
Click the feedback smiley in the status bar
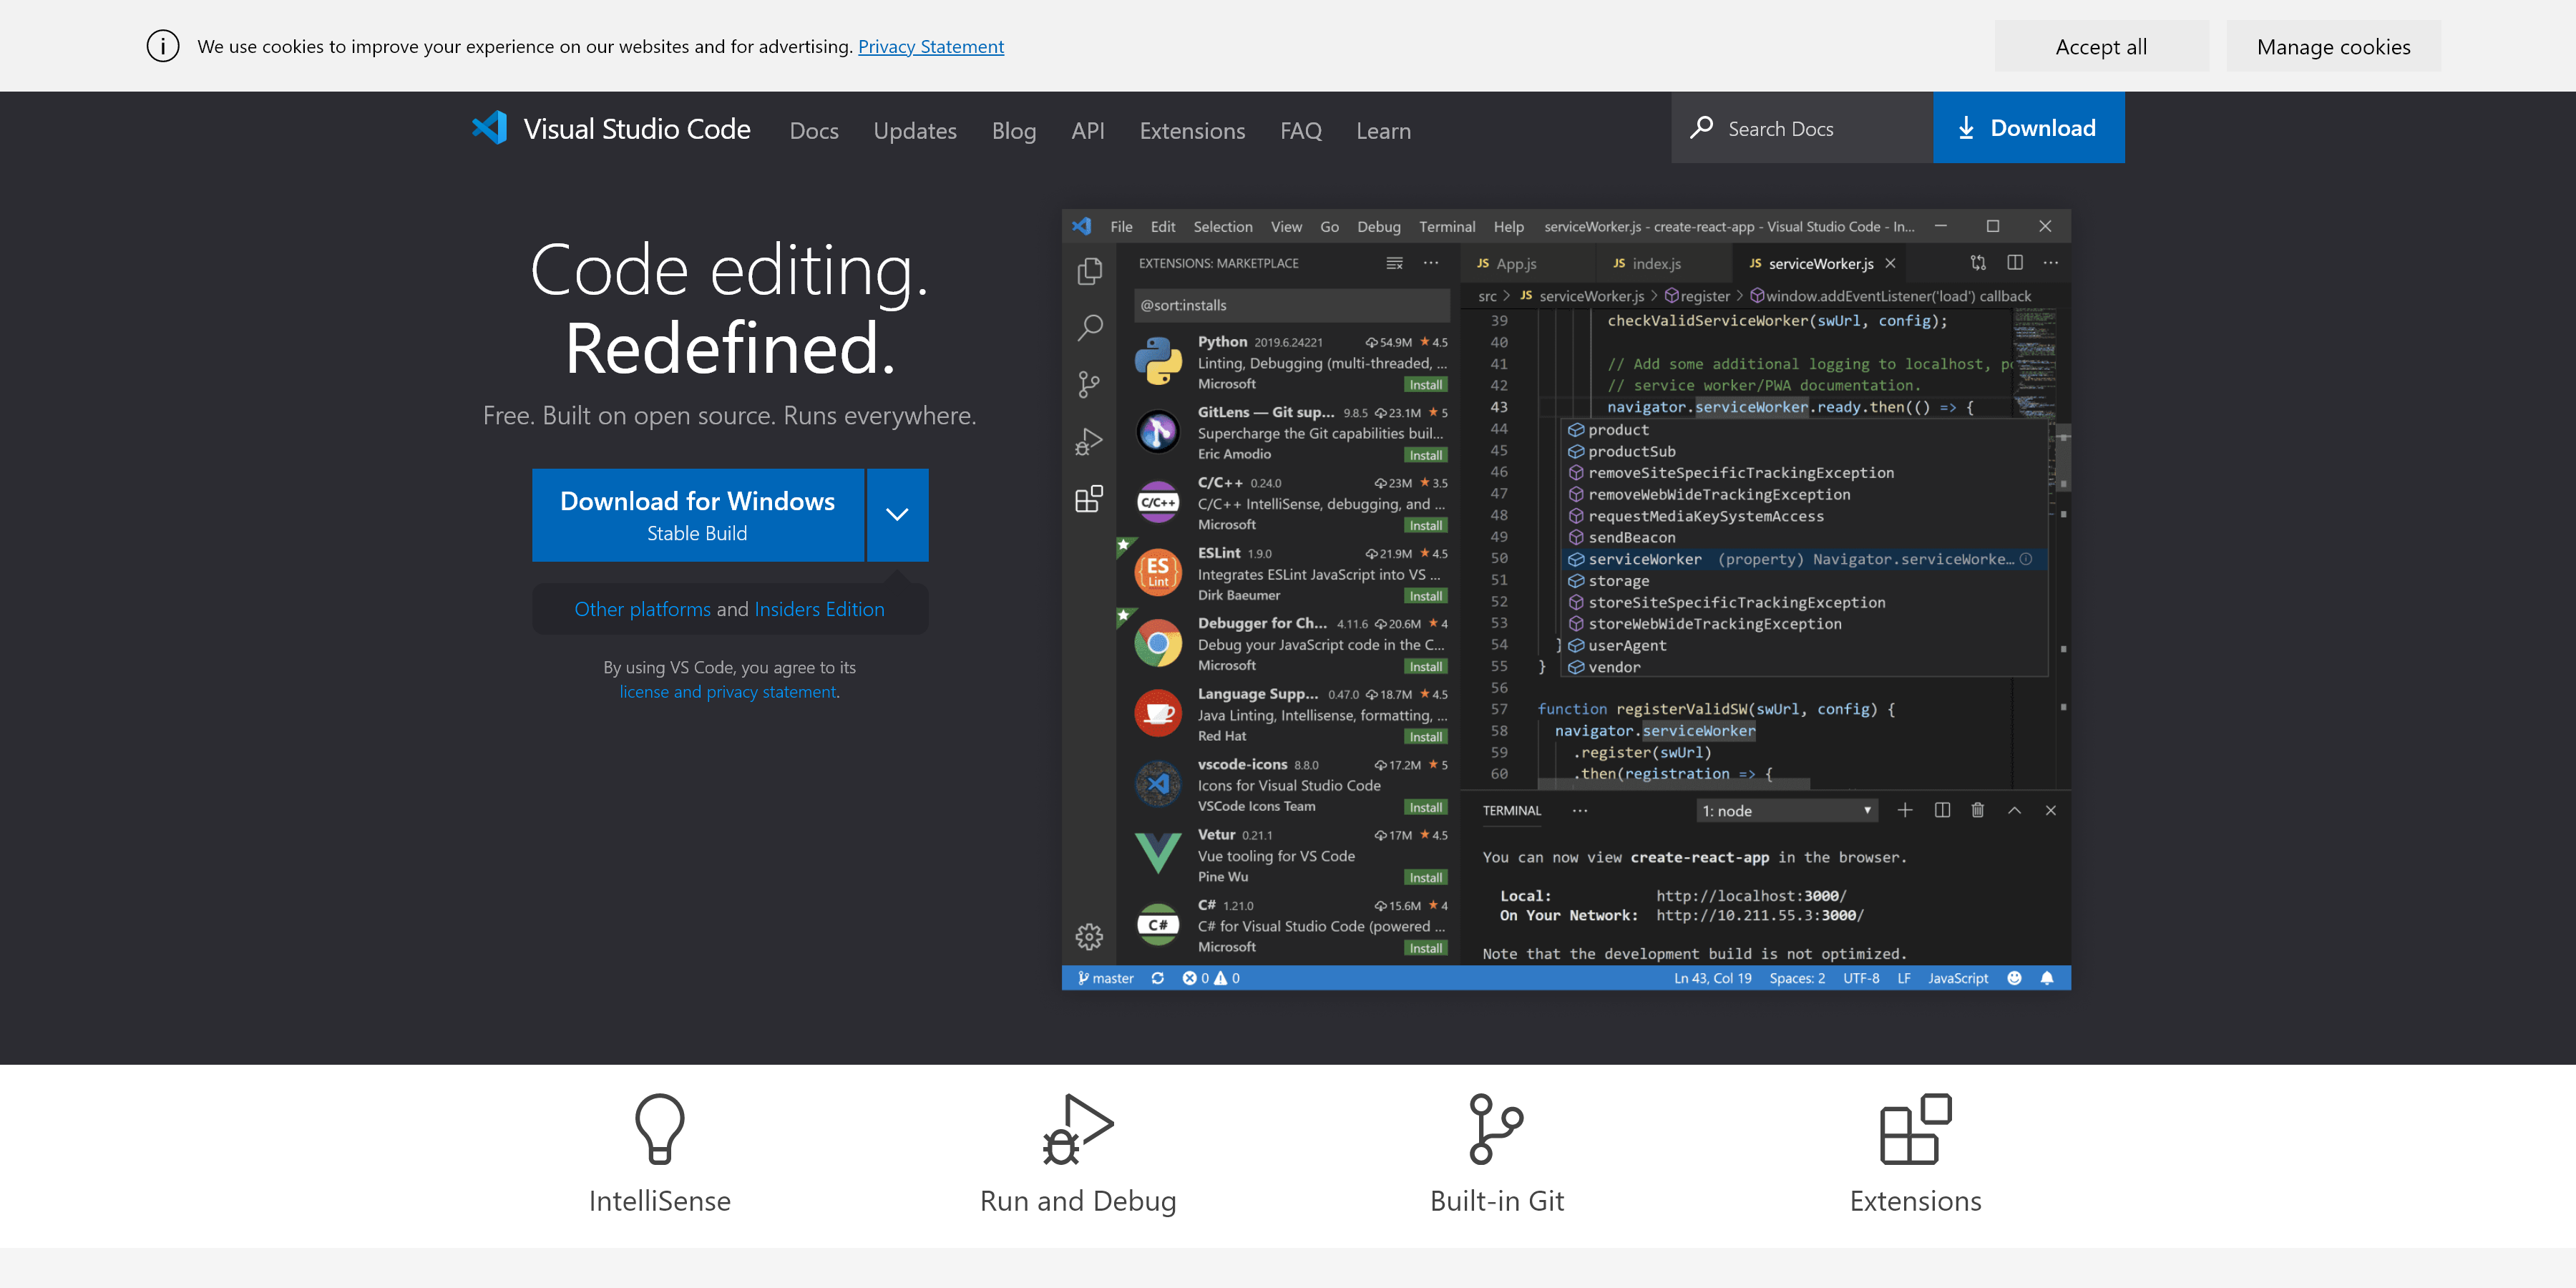point(2014,978)
